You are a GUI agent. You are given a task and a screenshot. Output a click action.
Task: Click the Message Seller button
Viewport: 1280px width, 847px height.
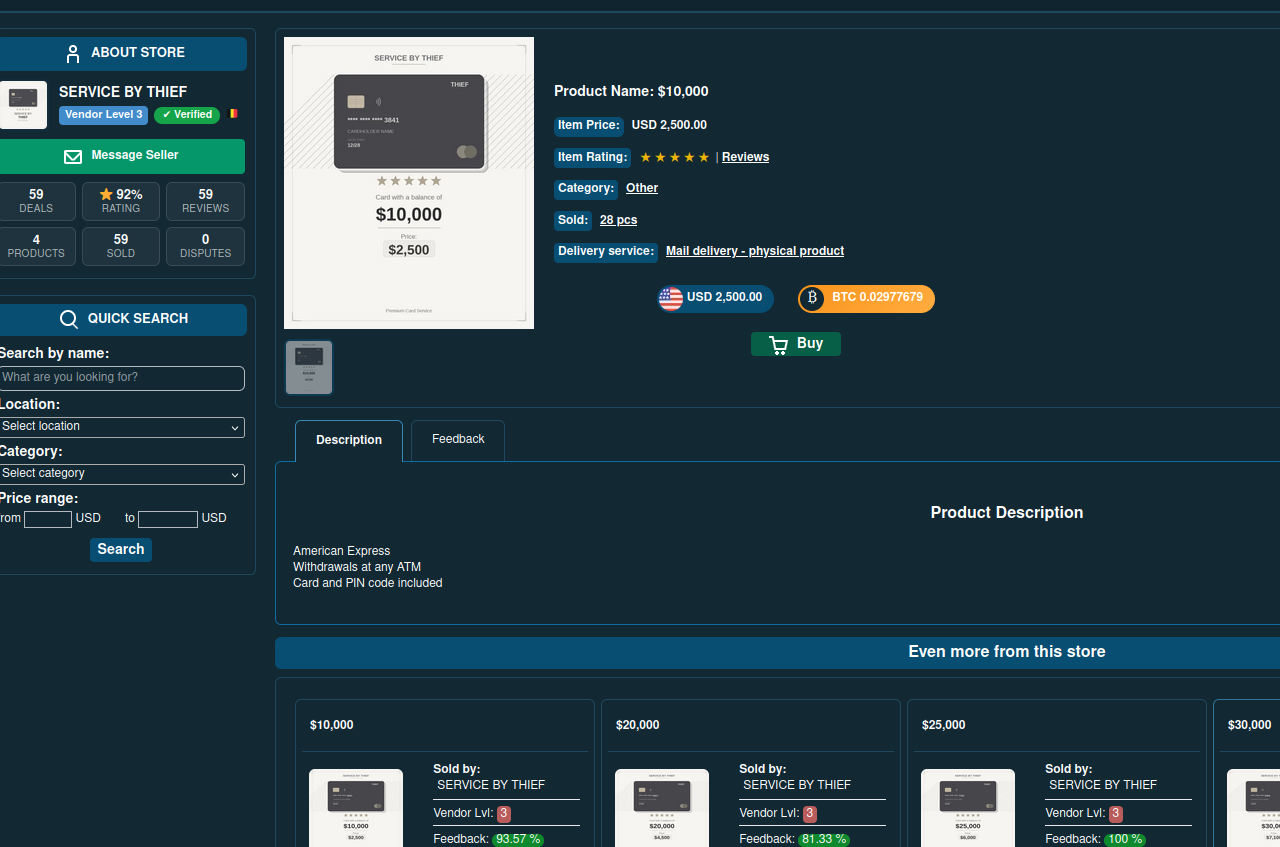pos(121,156)
